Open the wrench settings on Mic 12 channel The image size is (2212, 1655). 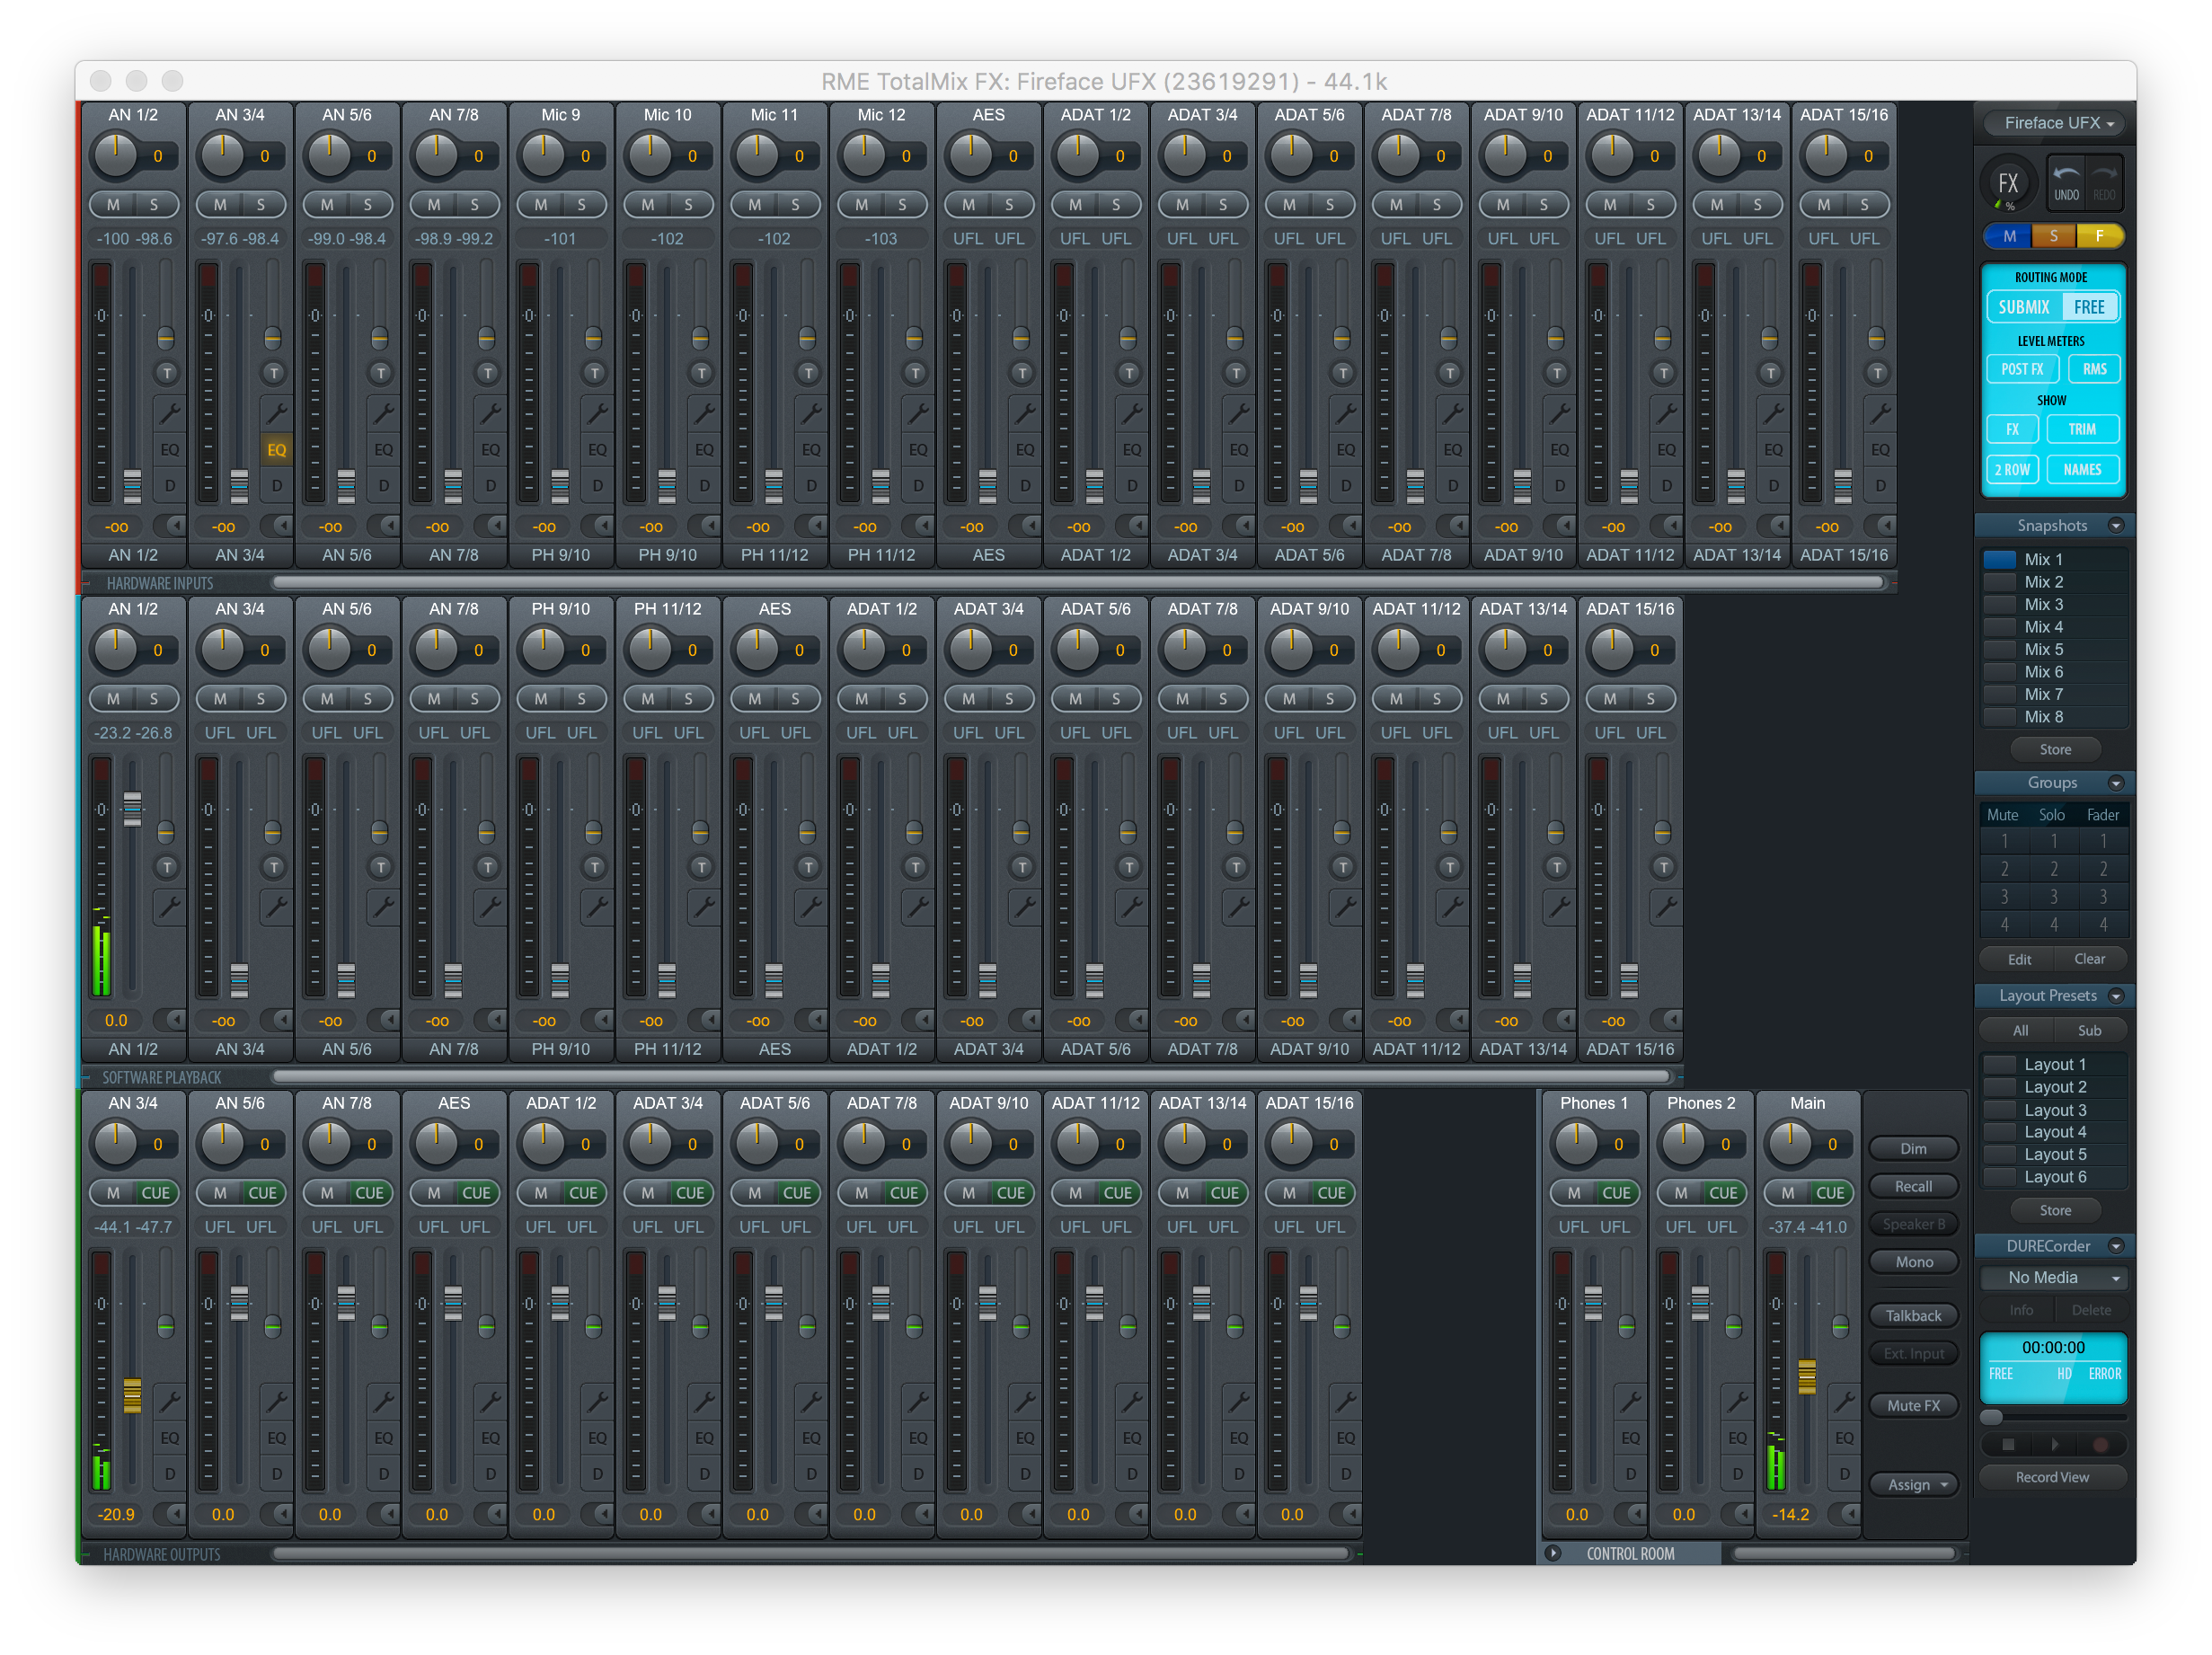(x=917, y=412)
